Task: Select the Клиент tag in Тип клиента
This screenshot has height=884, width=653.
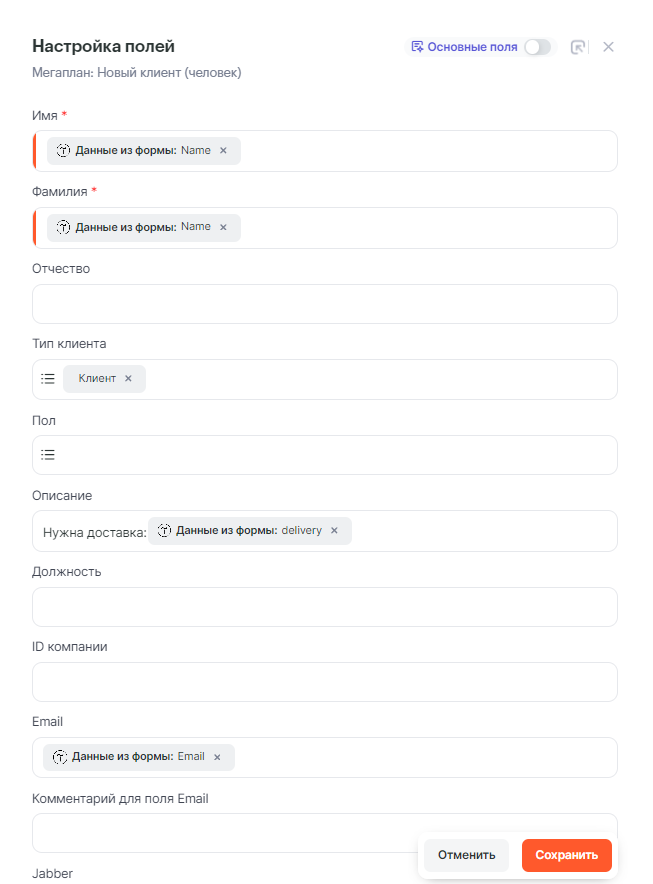Action: (x=97, y=379)
